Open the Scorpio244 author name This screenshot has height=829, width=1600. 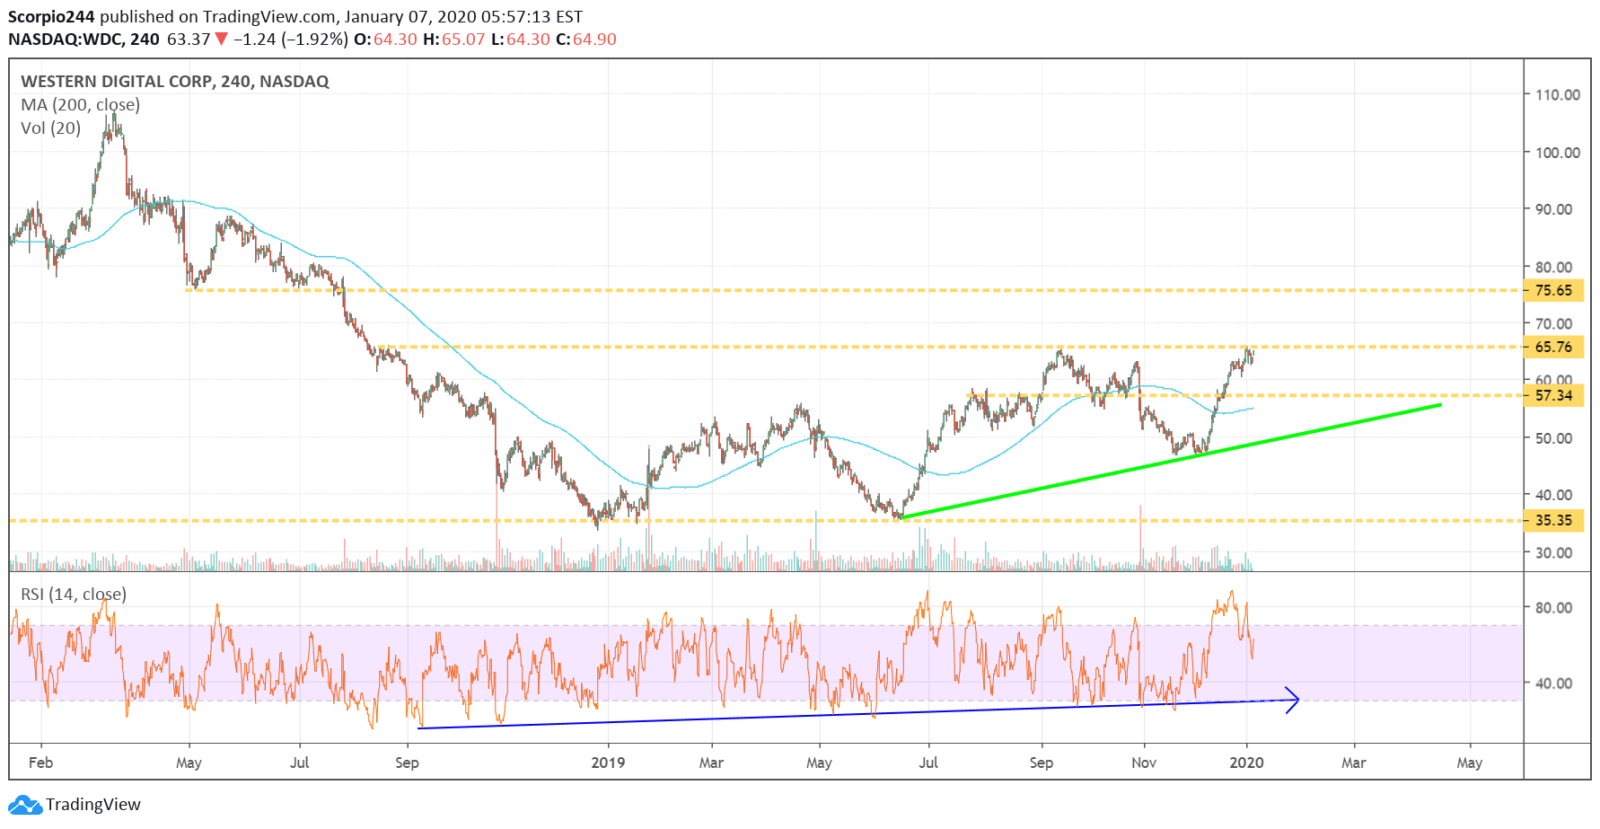(x=51, y=17)
